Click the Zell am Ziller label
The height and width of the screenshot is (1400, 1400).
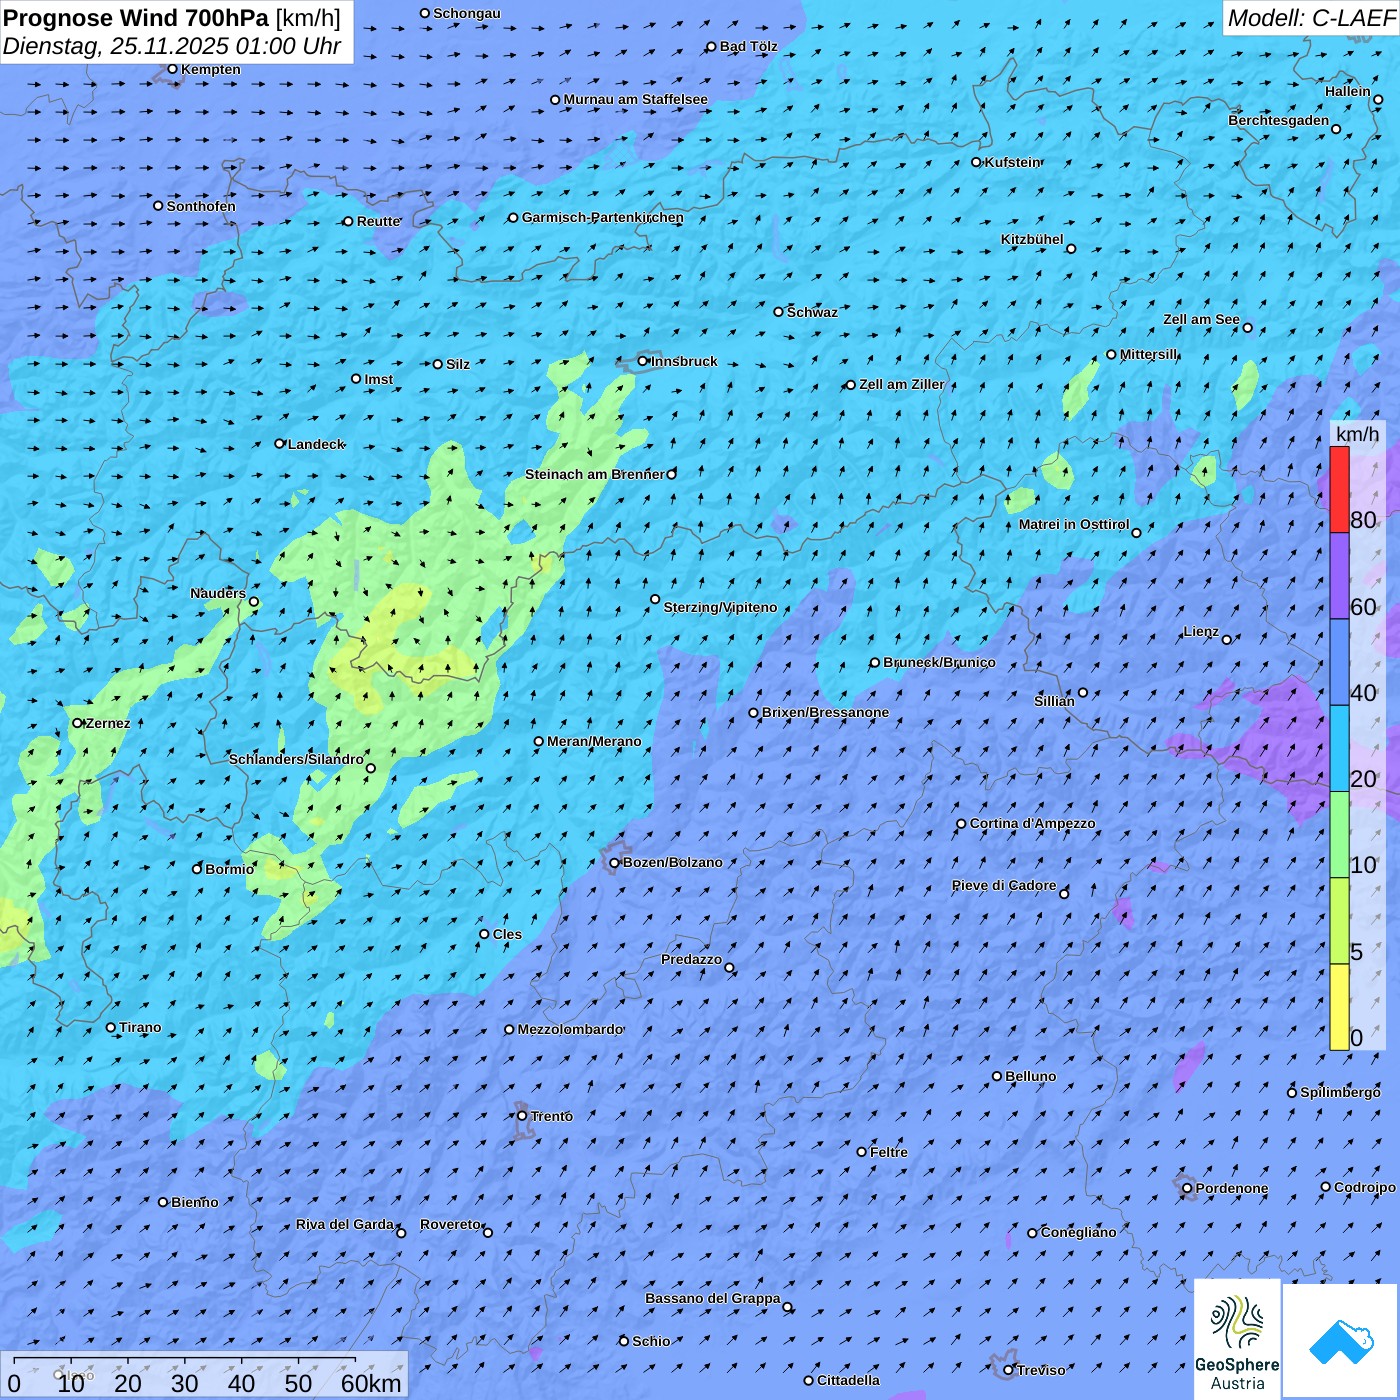pos(901,384)
